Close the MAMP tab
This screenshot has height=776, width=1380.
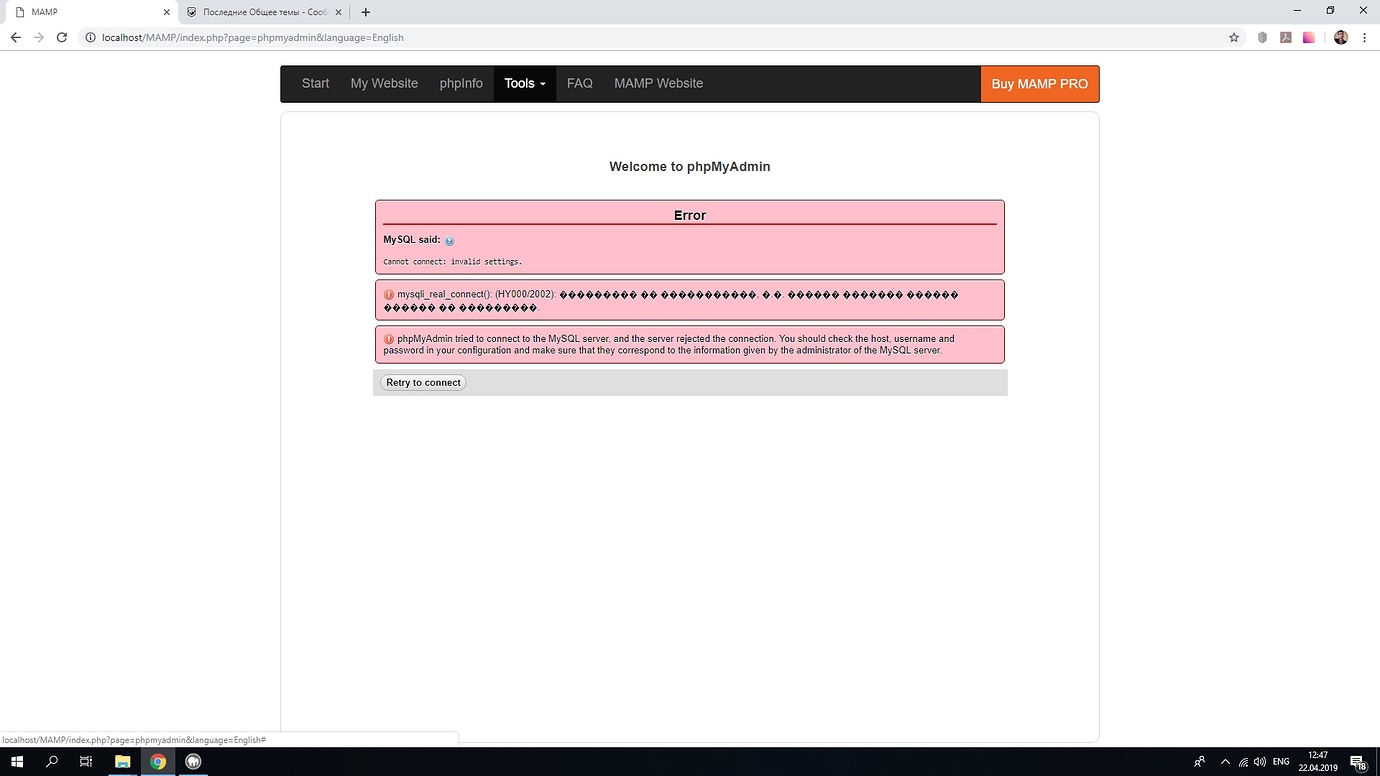[167, 12]
